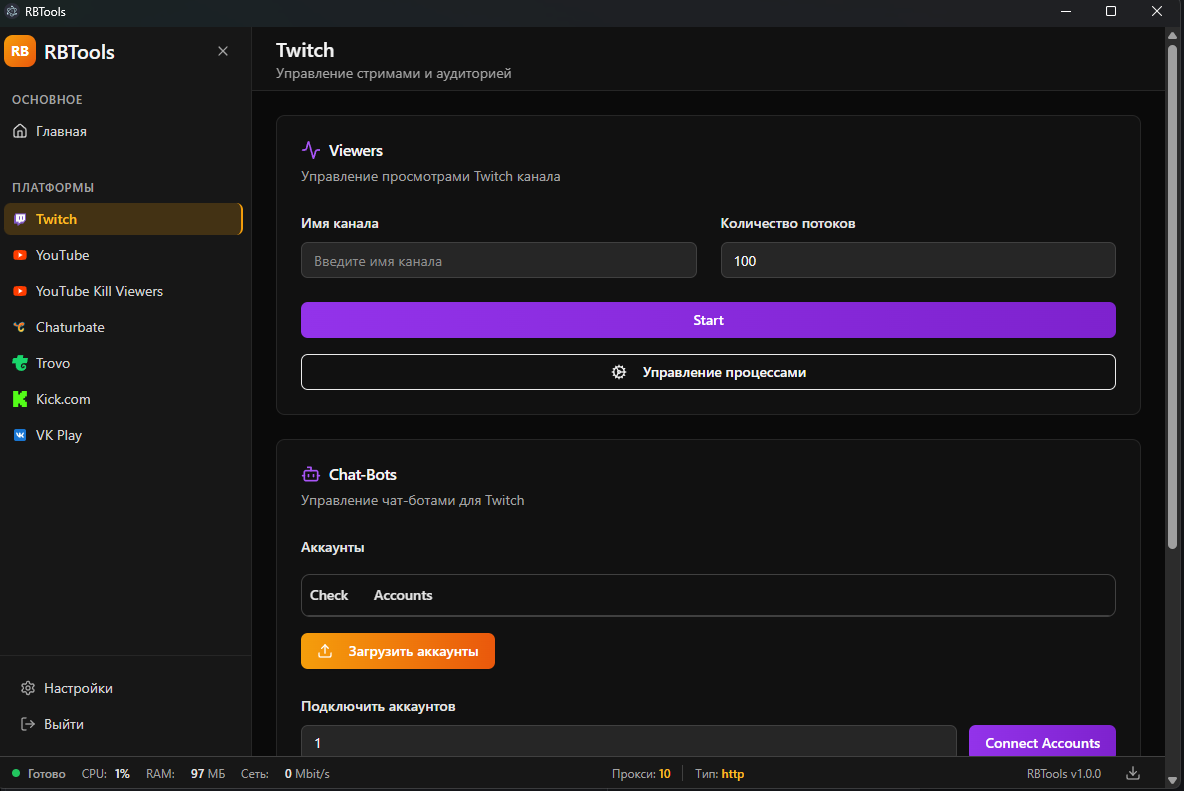Click the Viewers pulse icon
Screen dimensions: 1184x791
(311, 150)
